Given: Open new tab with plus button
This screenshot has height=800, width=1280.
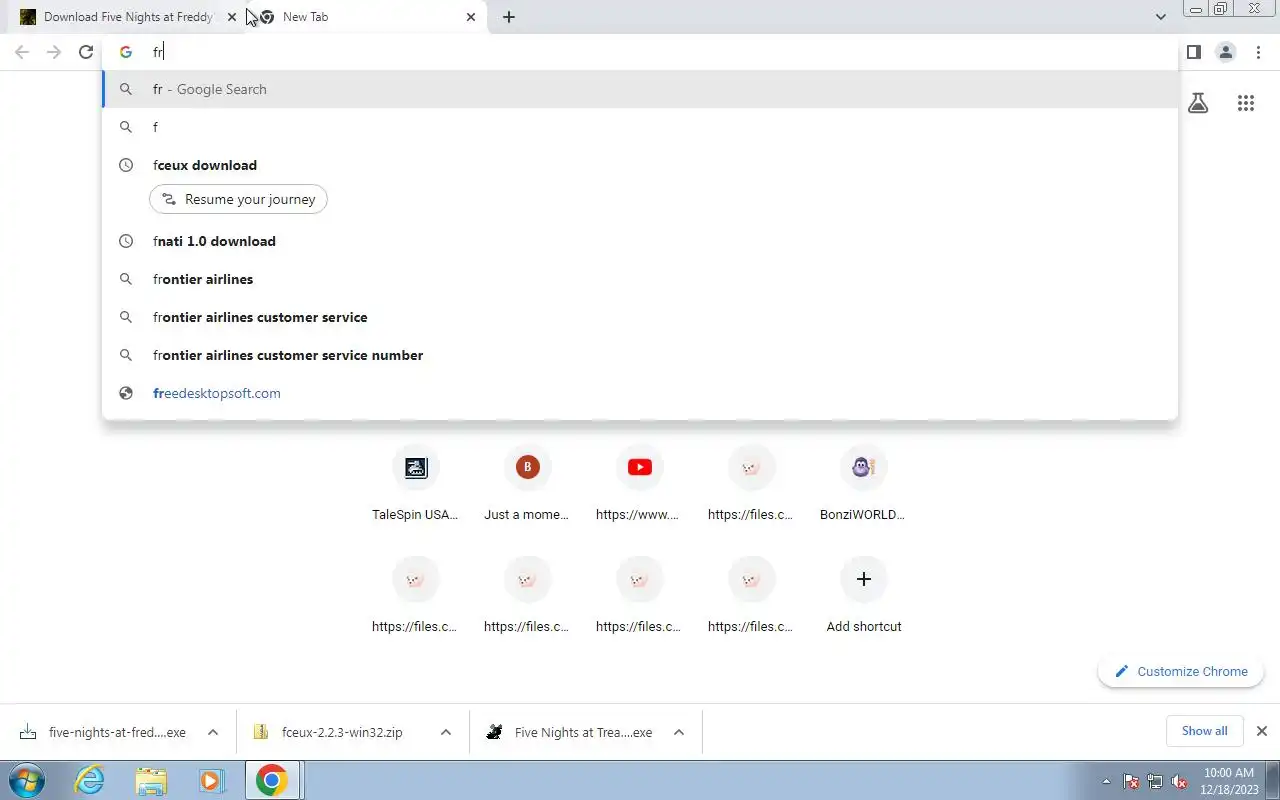Looking at the screenshot, I should pyautogui.click(x=509, y=17).
